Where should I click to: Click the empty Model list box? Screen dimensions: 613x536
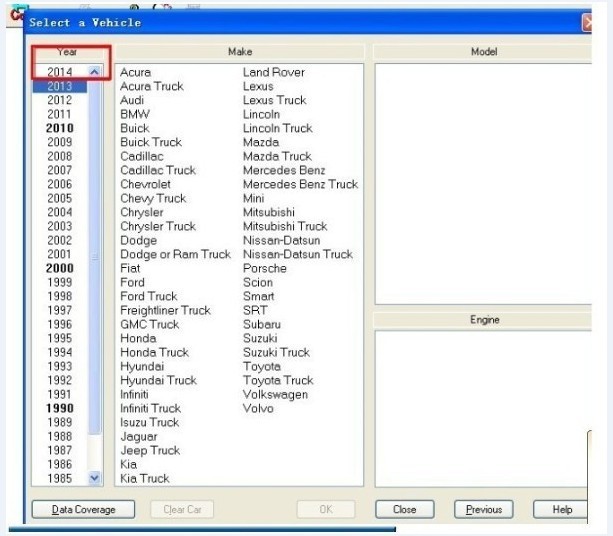click(x=483, y=184)
